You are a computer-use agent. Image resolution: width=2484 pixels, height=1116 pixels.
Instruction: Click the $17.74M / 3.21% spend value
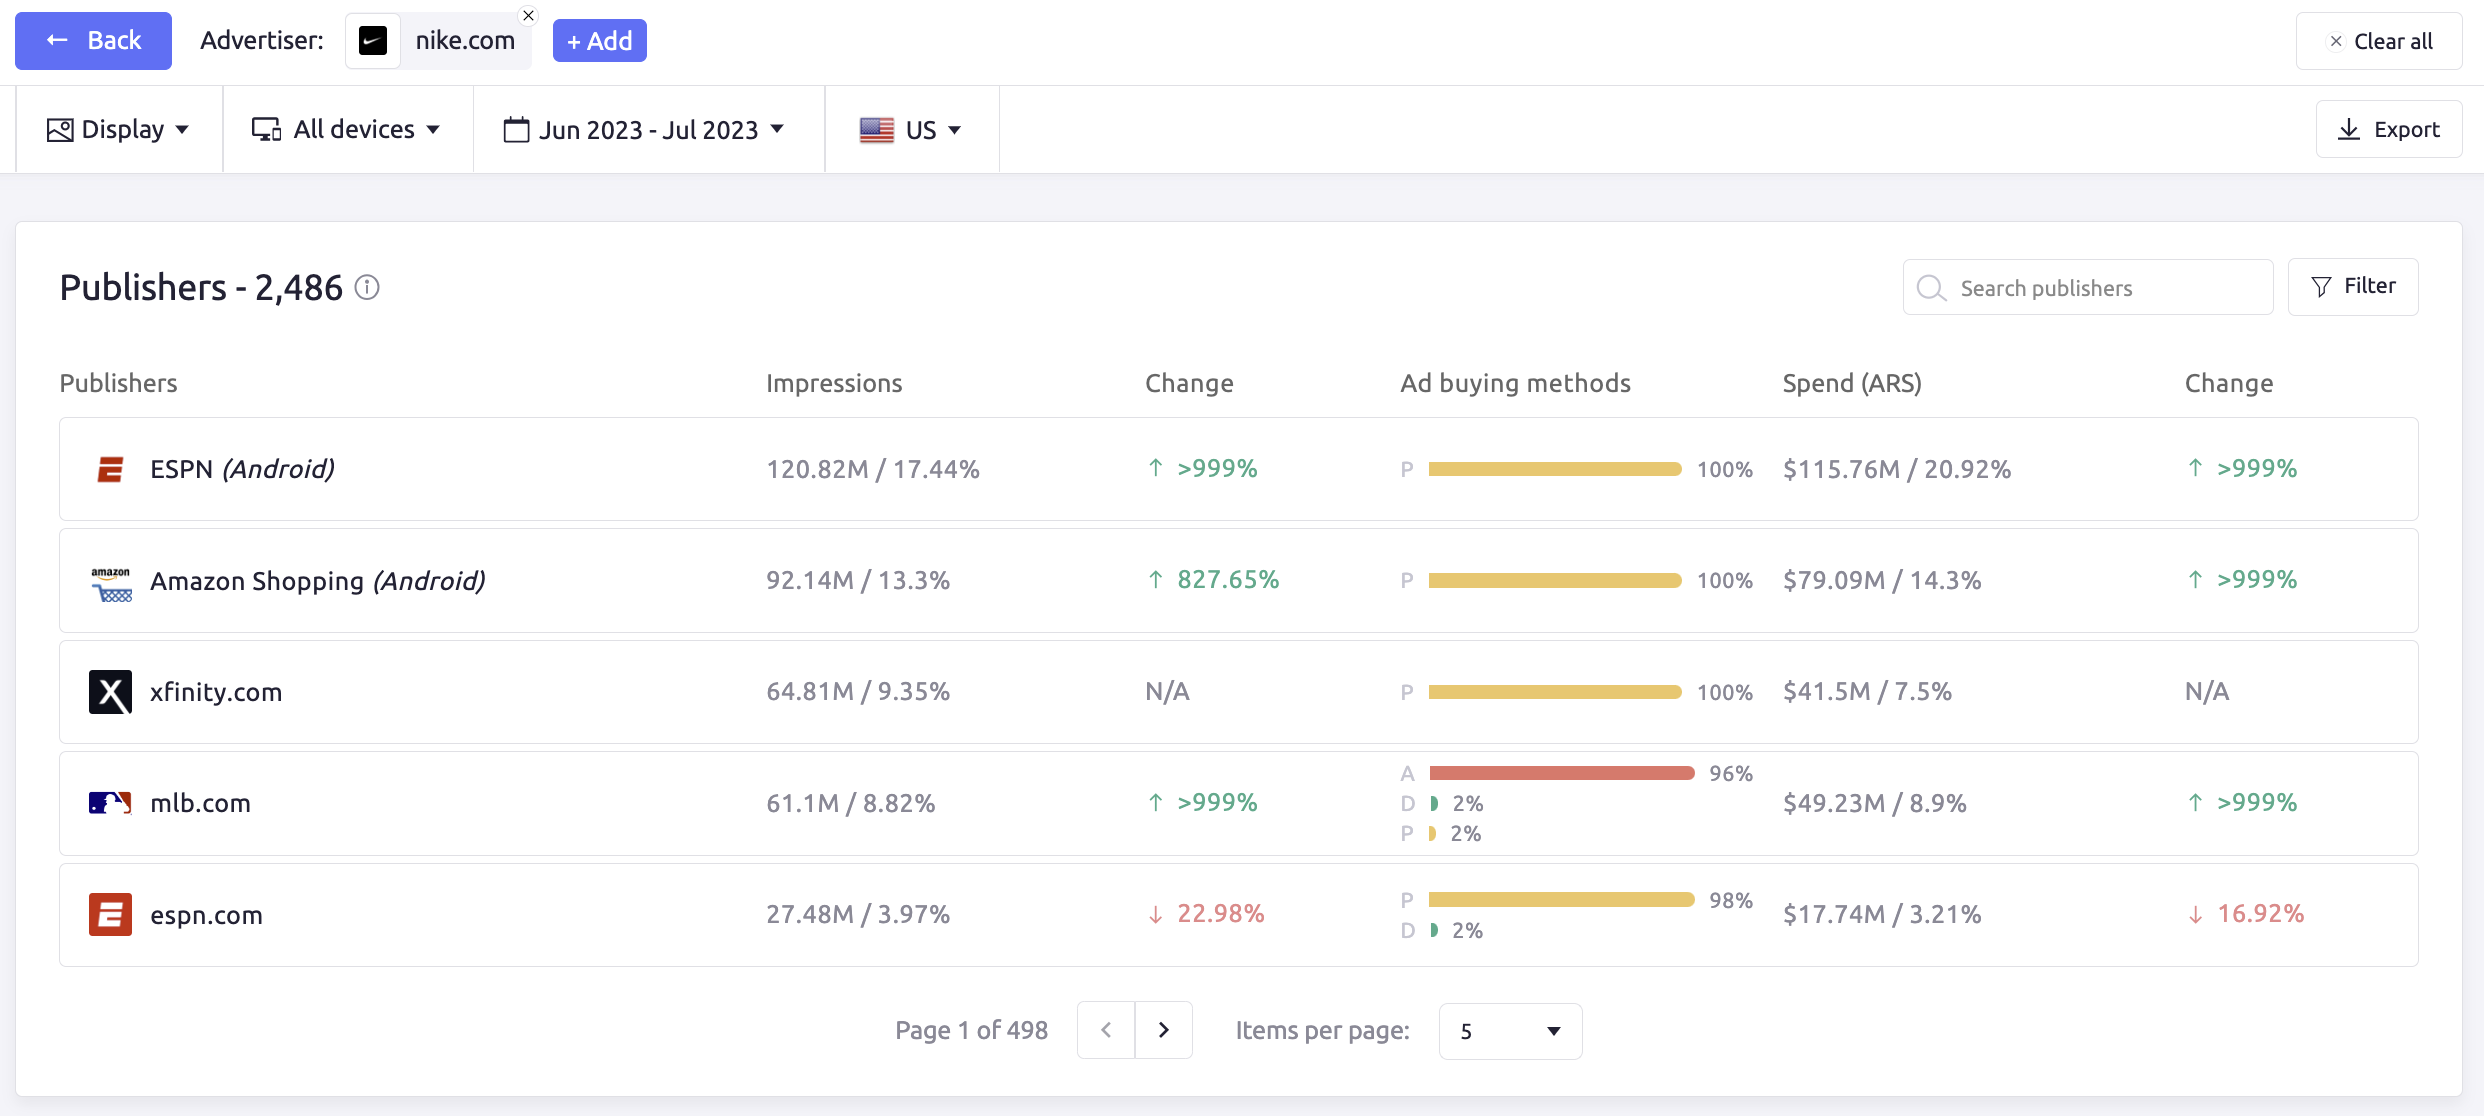pyautogui.click(x=1881, y=914)
